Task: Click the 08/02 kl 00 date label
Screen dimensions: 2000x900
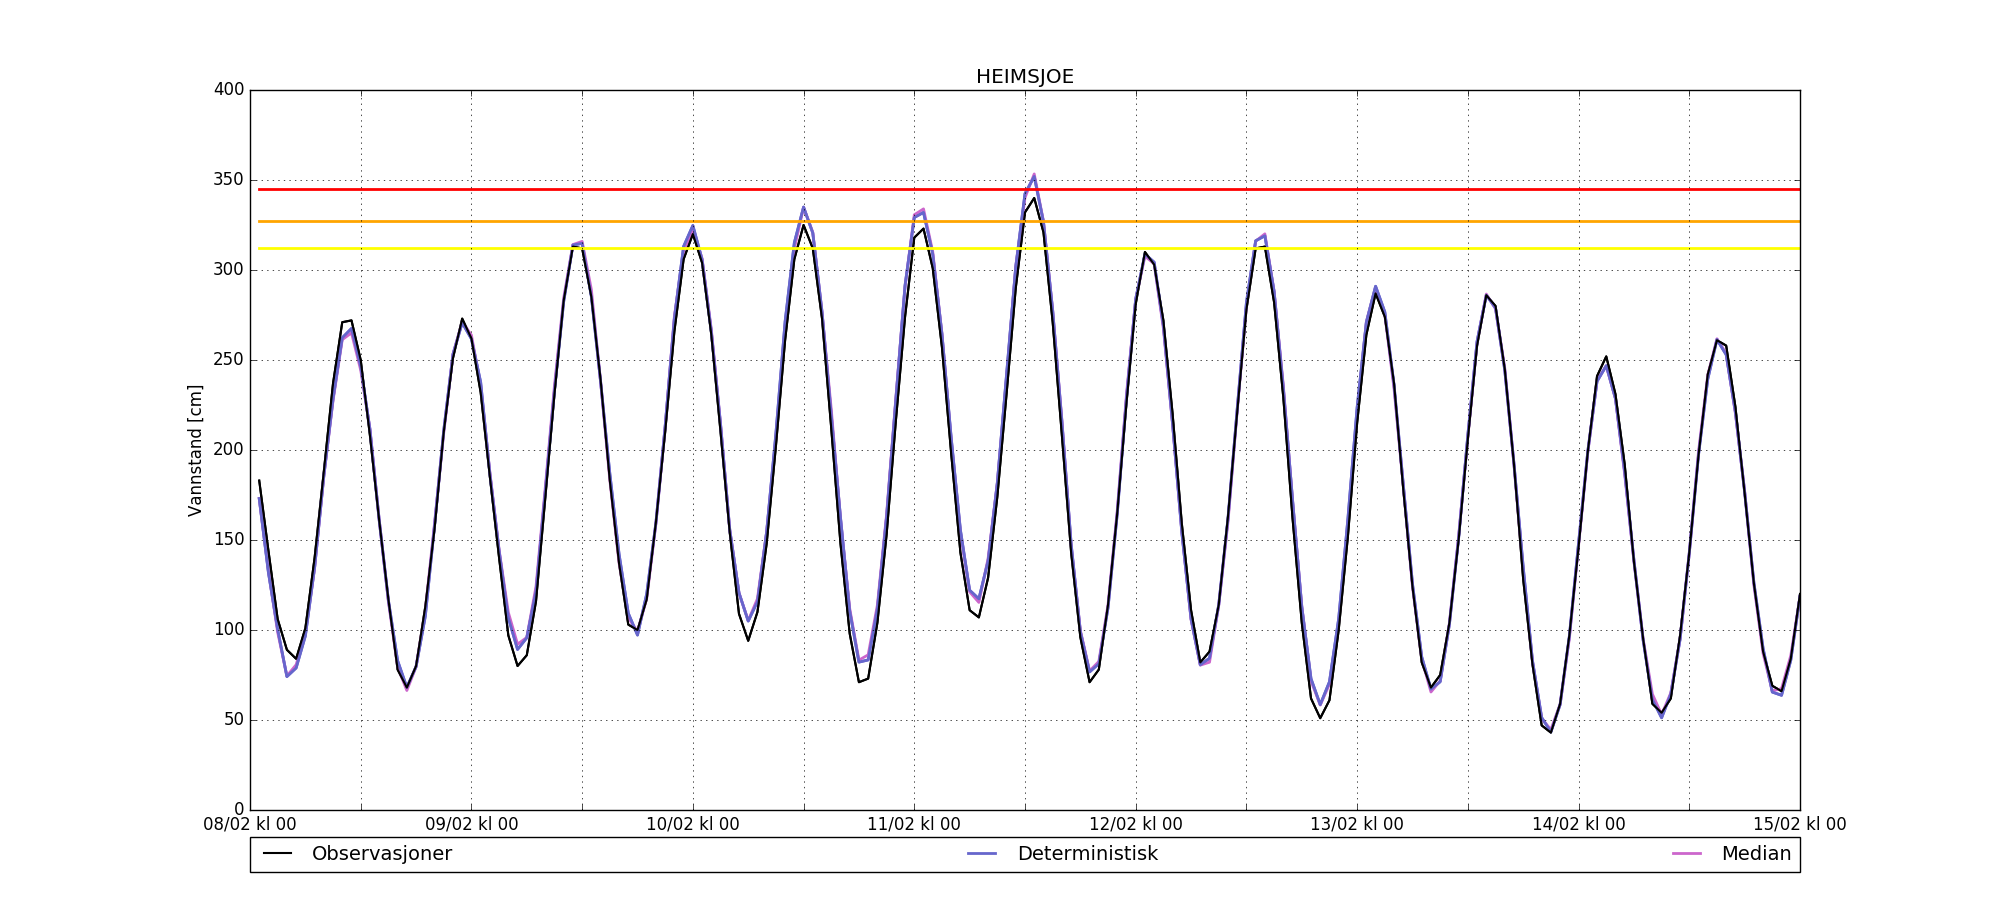Action: [250, 825]
